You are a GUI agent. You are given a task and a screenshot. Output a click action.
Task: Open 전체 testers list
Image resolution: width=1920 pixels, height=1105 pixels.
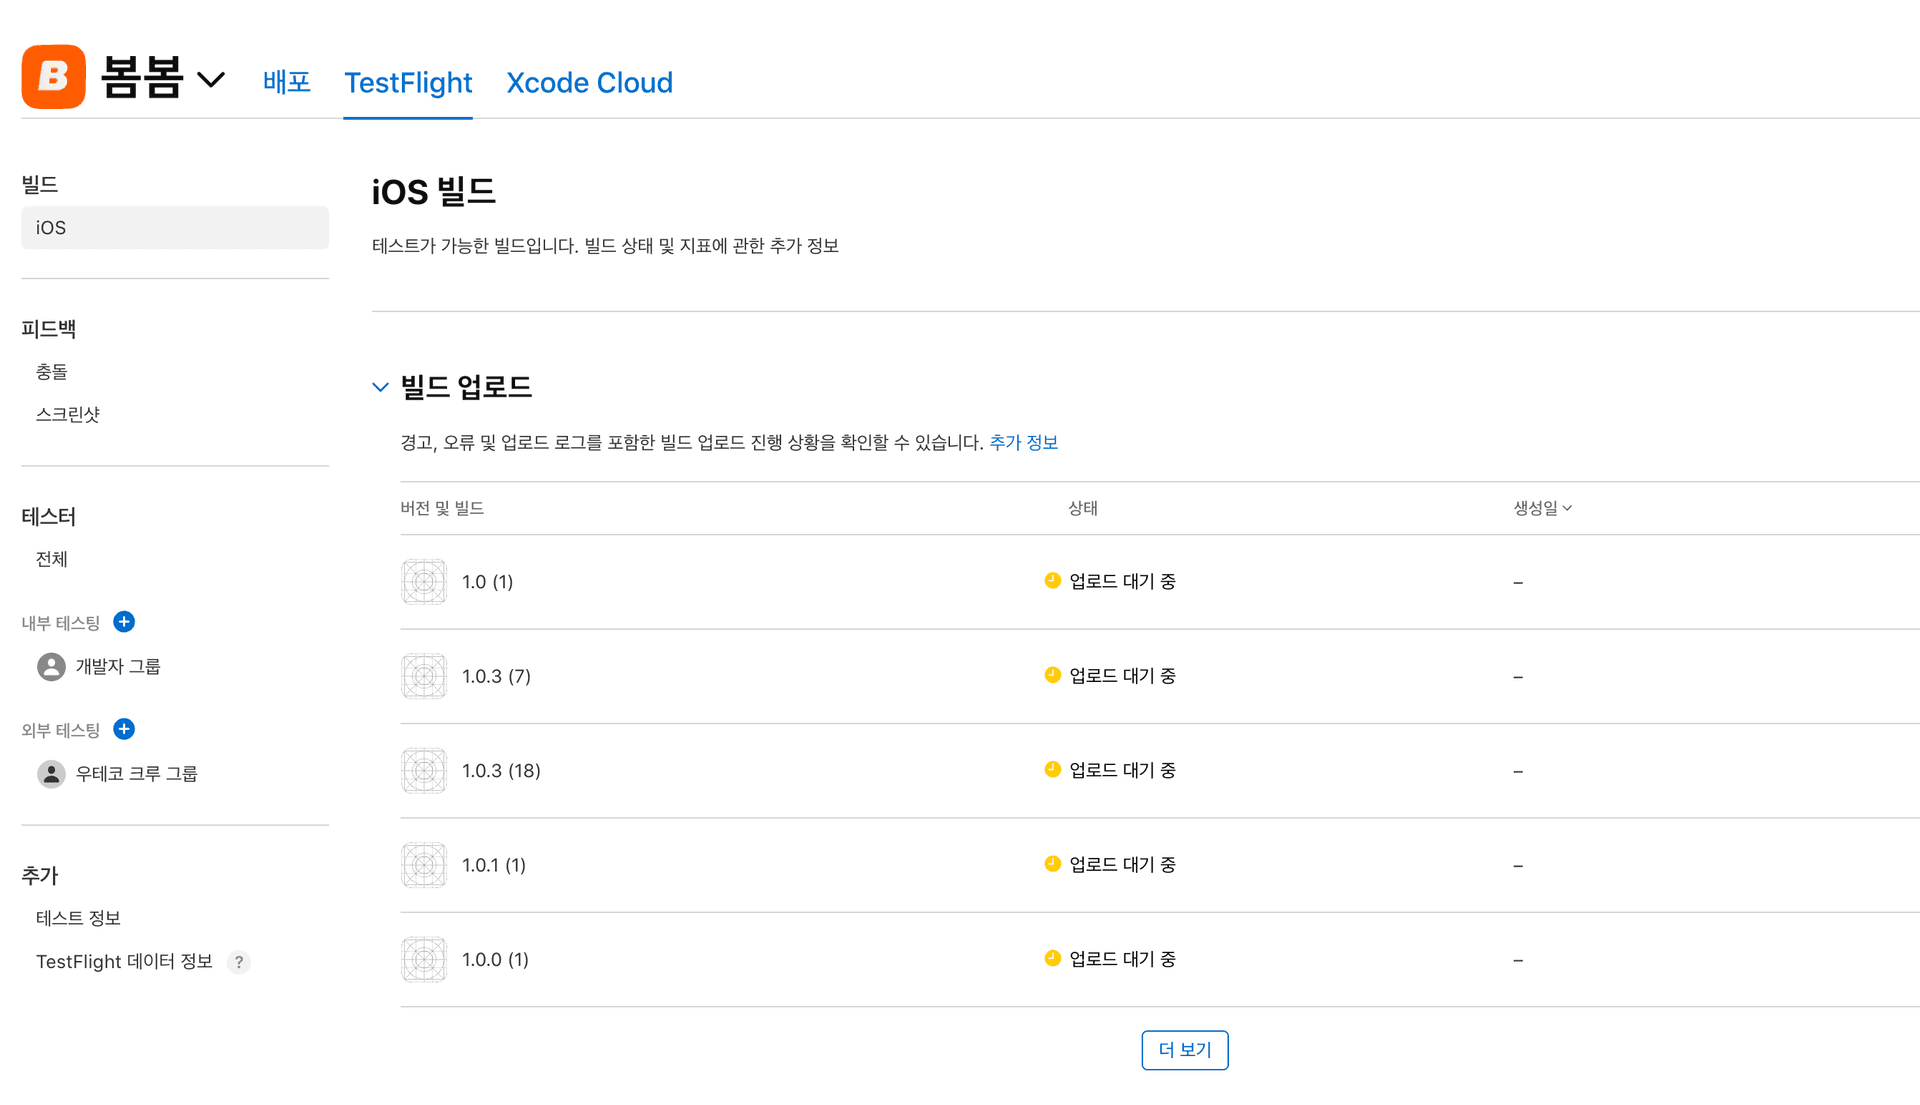pyautogui.click(x=52, y=559)
